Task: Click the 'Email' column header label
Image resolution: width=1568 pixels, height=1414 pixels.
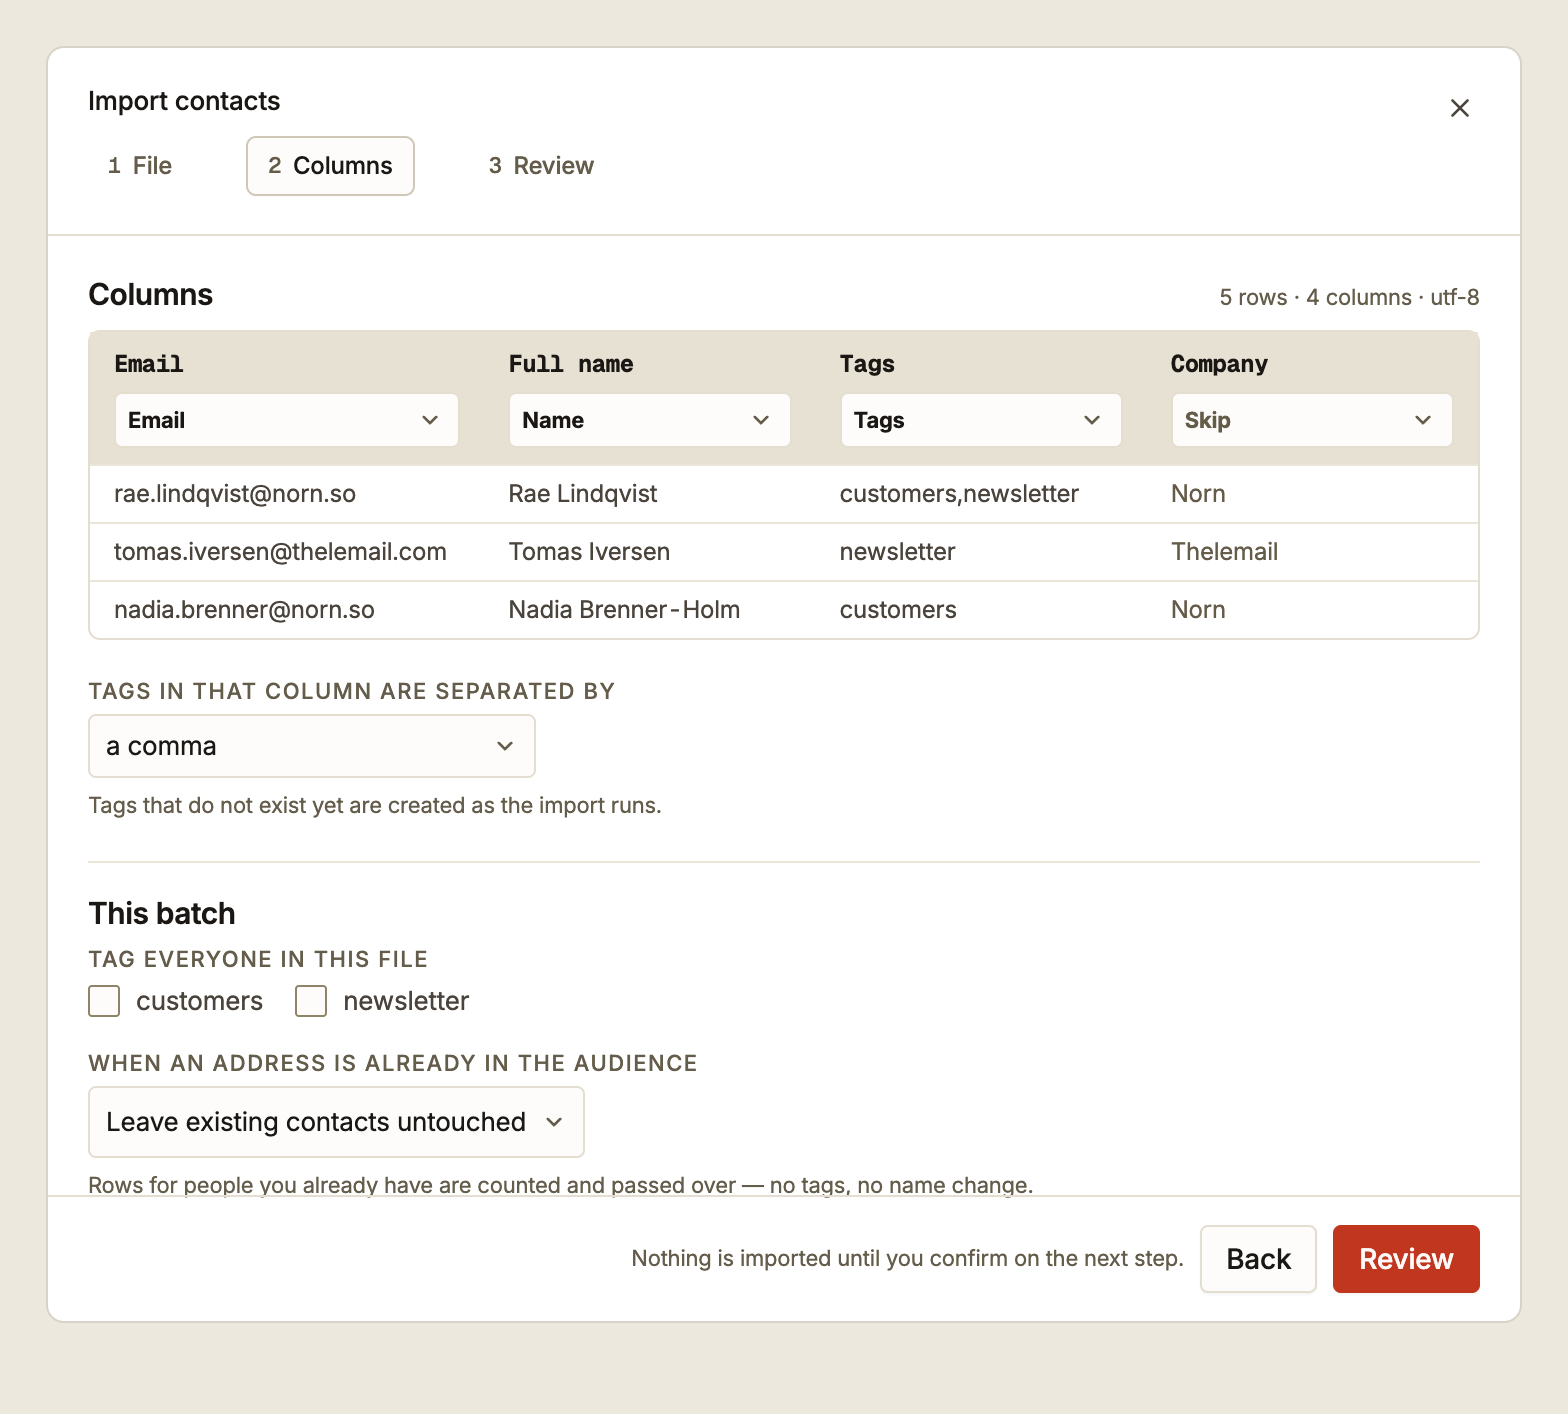Action: 149,364
